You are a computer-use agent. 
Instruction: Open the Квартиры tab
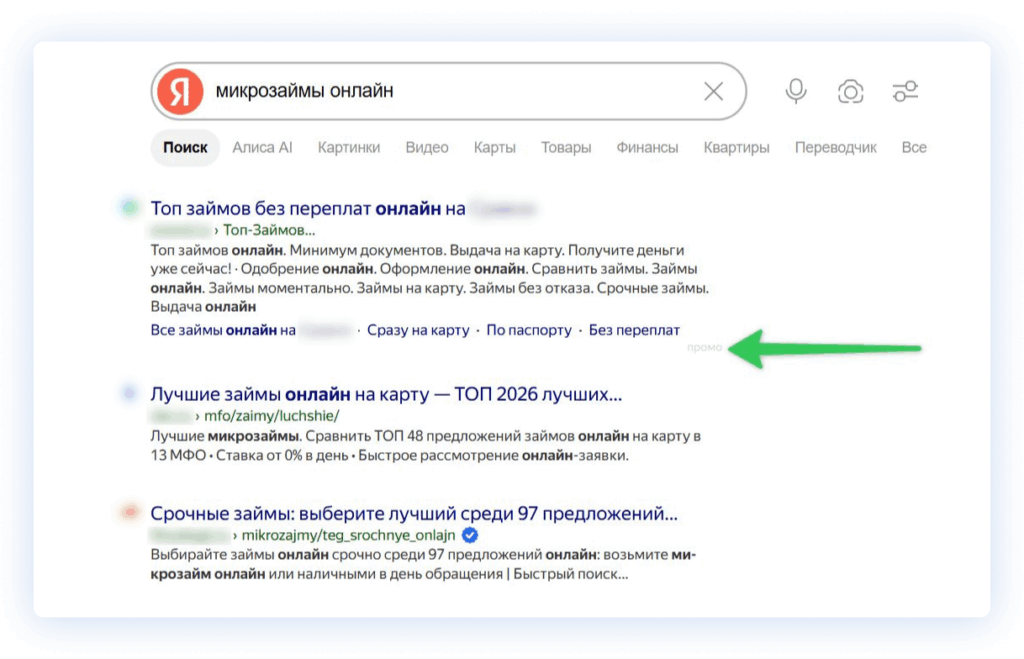pos(736,148)
